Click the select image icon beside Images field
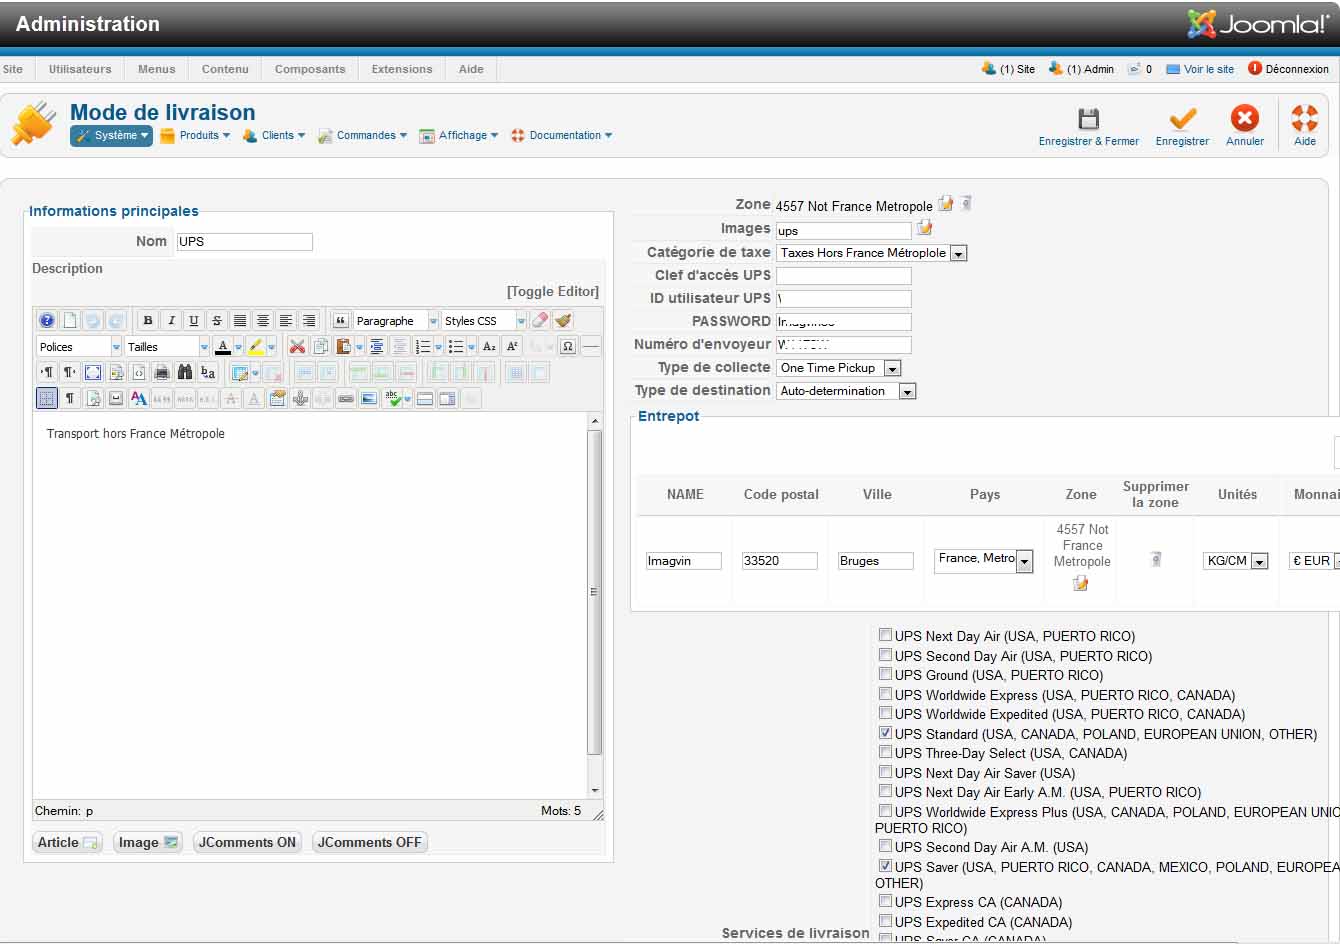The width and height of the screenshot is (1340, 944). (x=925, y=228)
